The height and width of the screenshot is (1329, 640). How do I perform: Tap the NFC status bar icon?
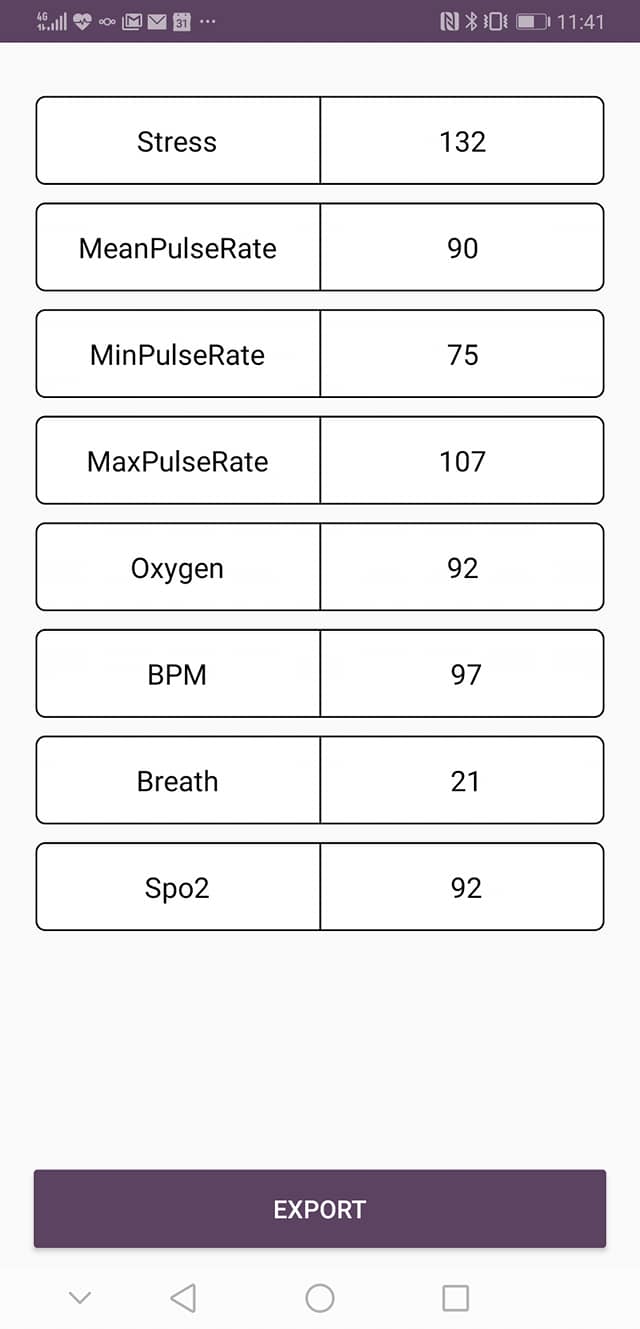coord(450,21)
